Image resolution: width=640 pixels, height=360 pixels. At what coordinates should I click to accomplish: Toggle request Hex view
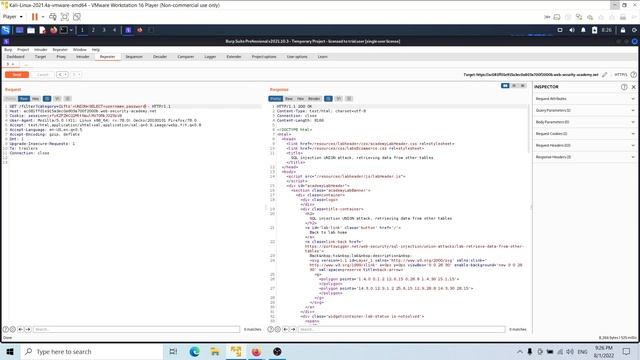pos(36,99)
